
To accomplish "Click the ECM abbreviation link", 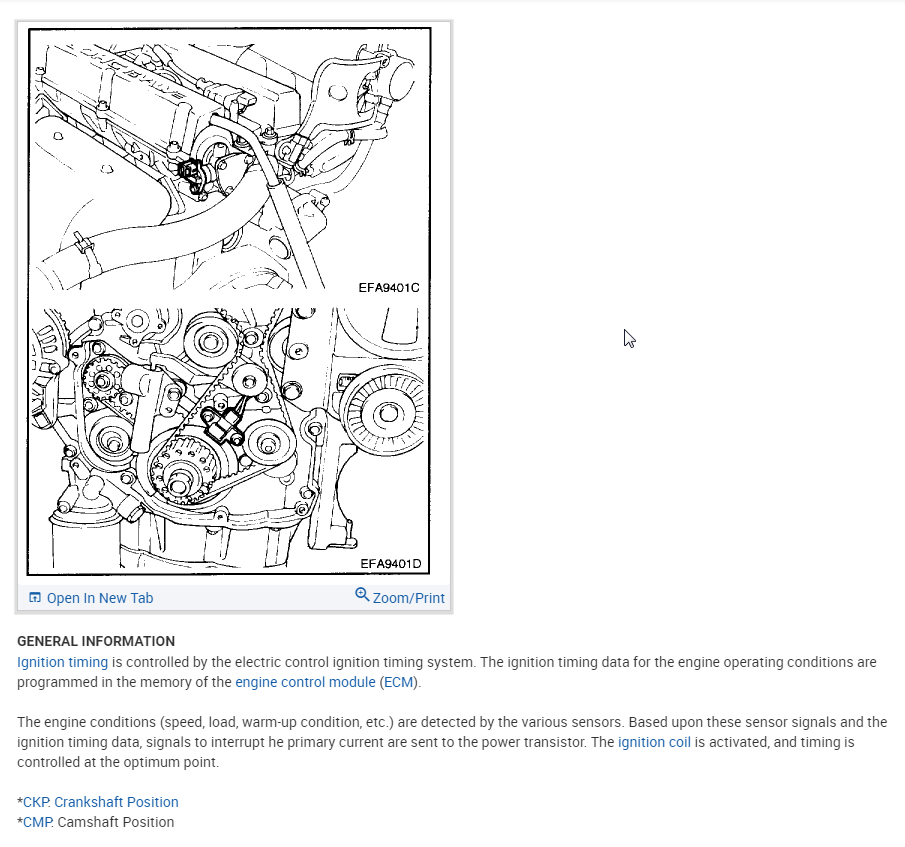I will [x=398, y=682].
